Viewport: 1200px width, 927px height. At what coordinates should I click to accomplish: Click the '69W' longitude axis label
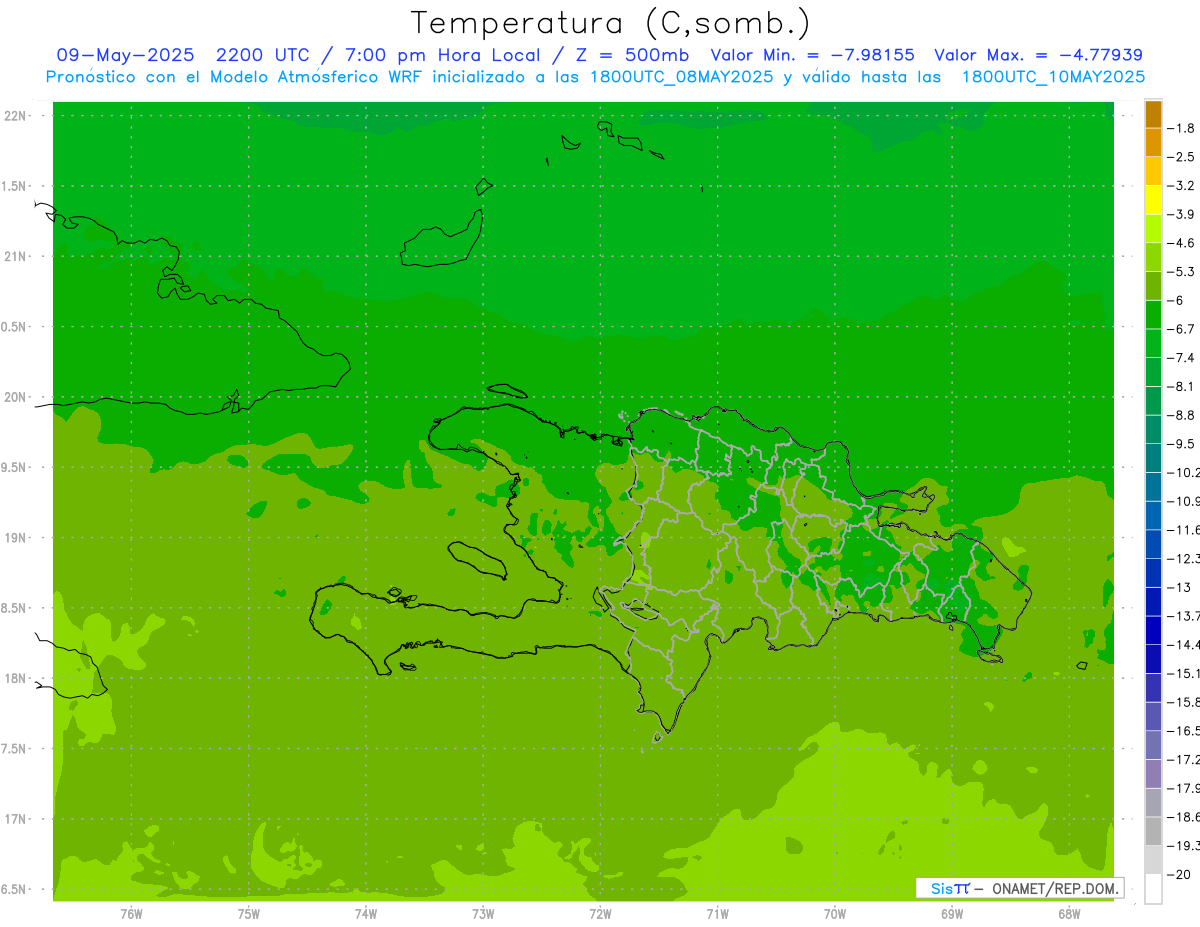pyautogui.click(x=952, y=914)
